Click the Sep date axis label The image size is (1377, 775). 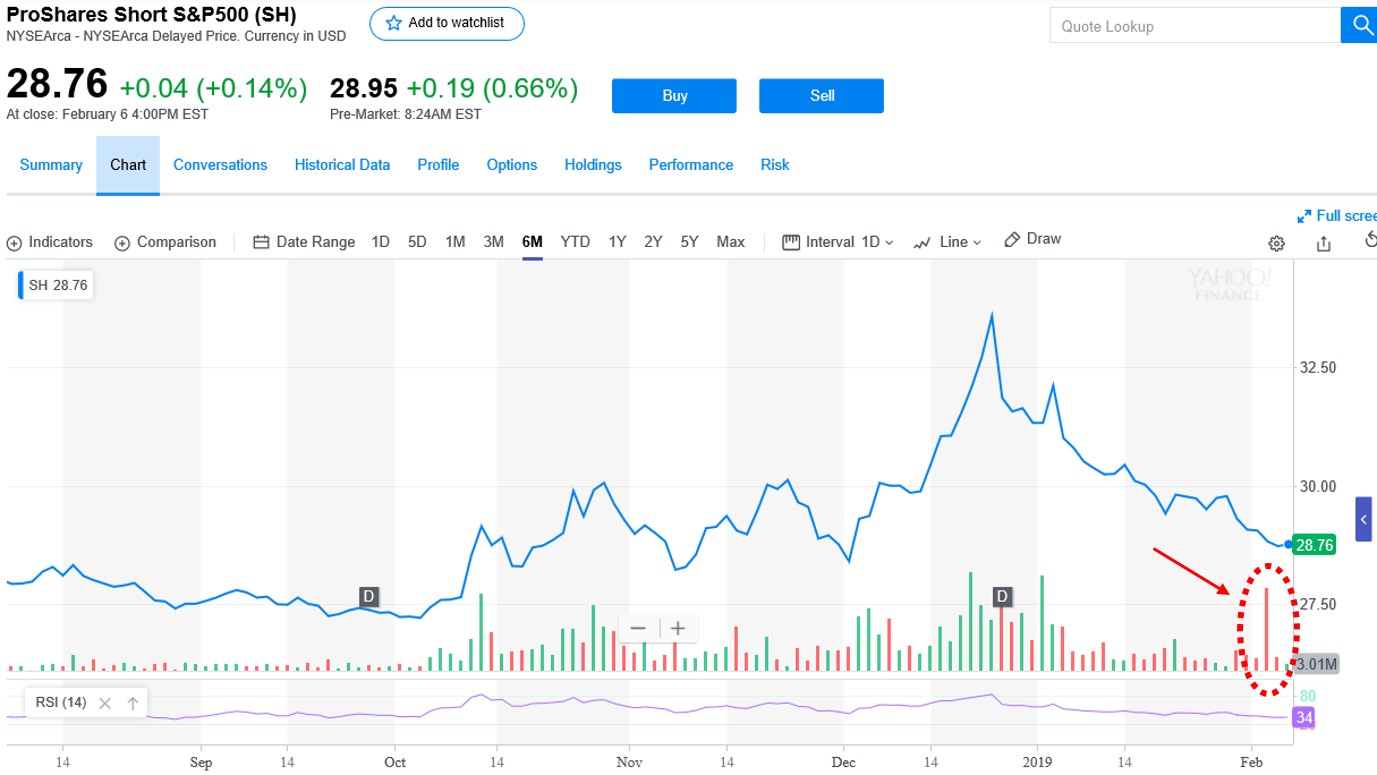pyautogui.click(x=201, y=762)
